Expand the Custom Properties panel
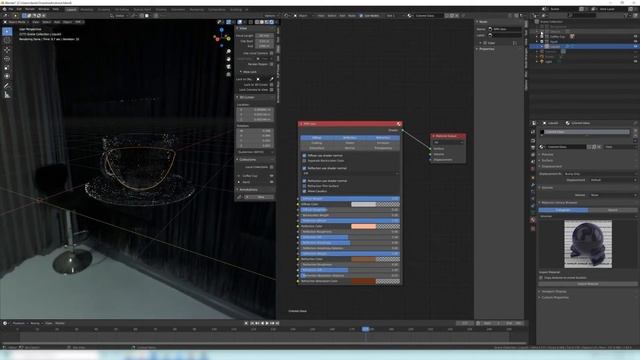The height and width of the screenshot is (360, 640). tap(540, 298)
